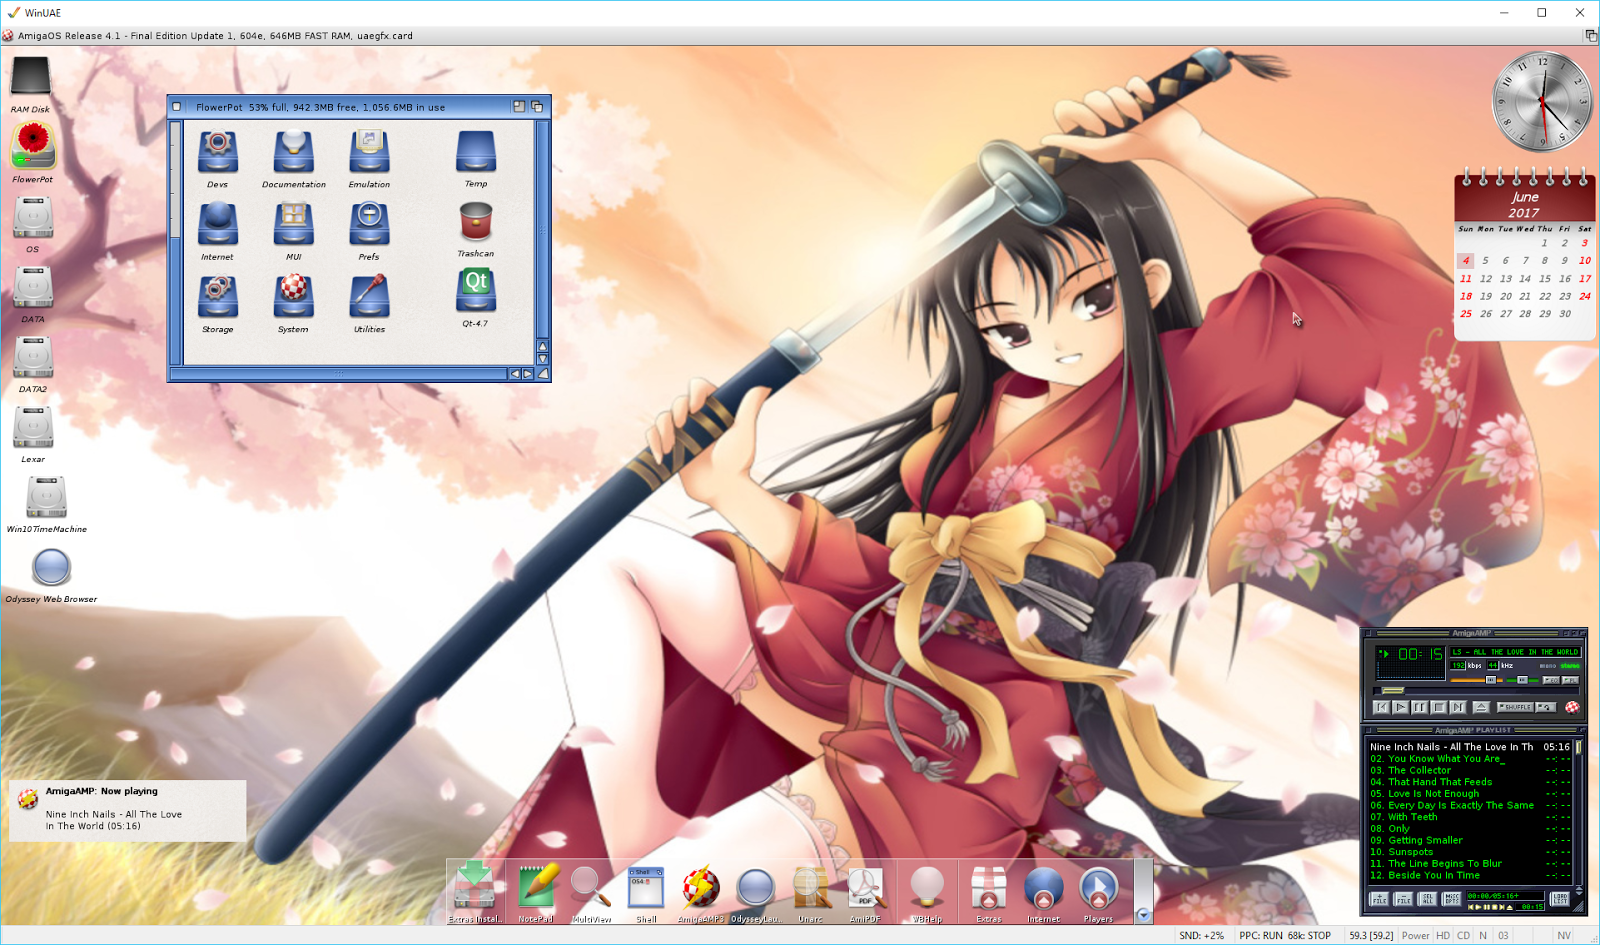The width and height of the screenshot is (1600, 945).
Task: Open the Emulation drawer icon
Action: 369,158
